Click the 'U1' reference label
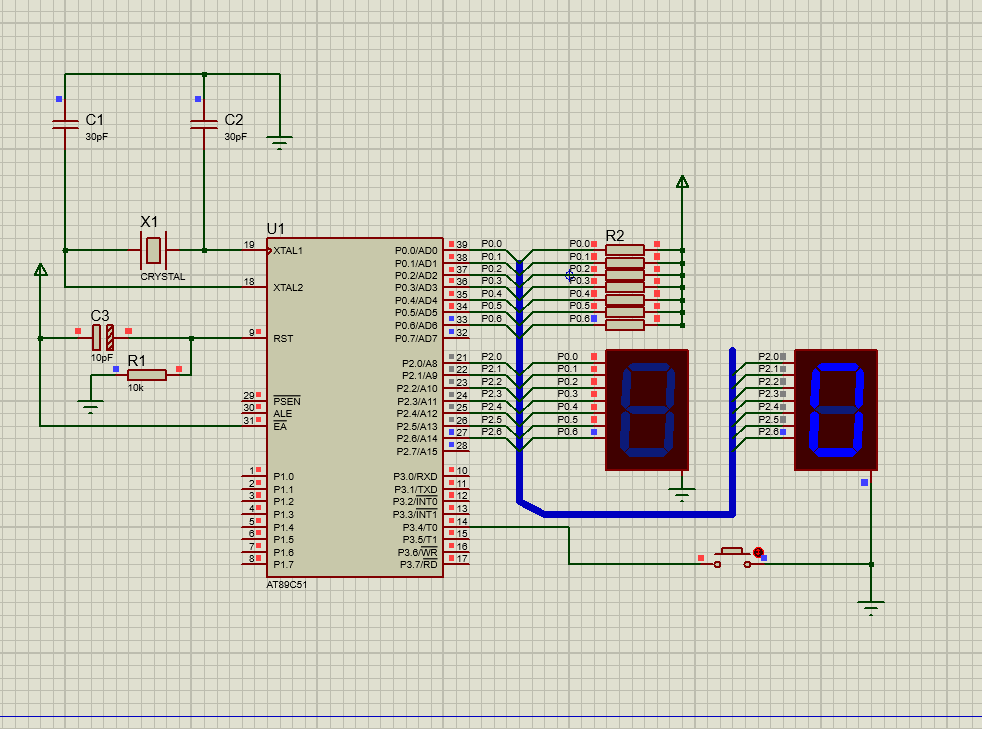The image size is (982, 729). 276,229
